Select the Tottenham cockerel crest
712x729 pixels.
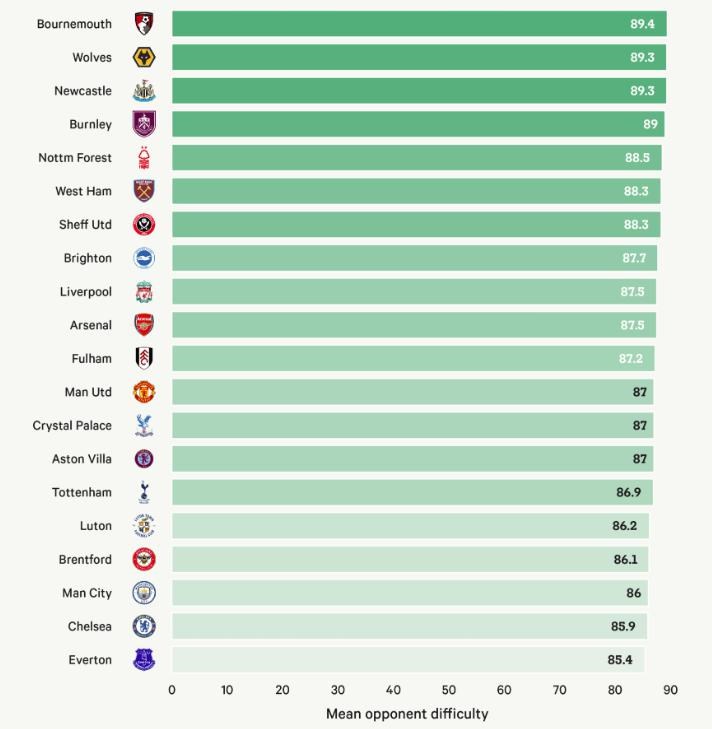pos(144,493)
